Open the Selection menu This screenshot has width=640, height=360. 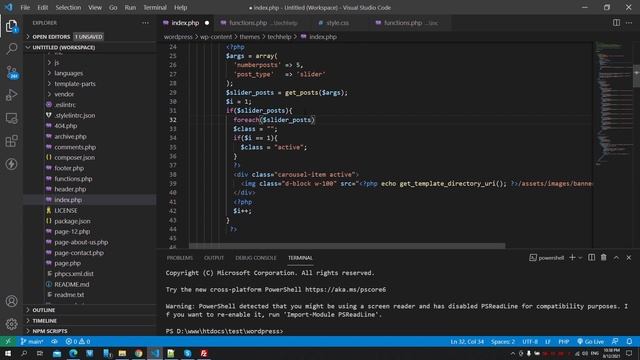[68, 7]
